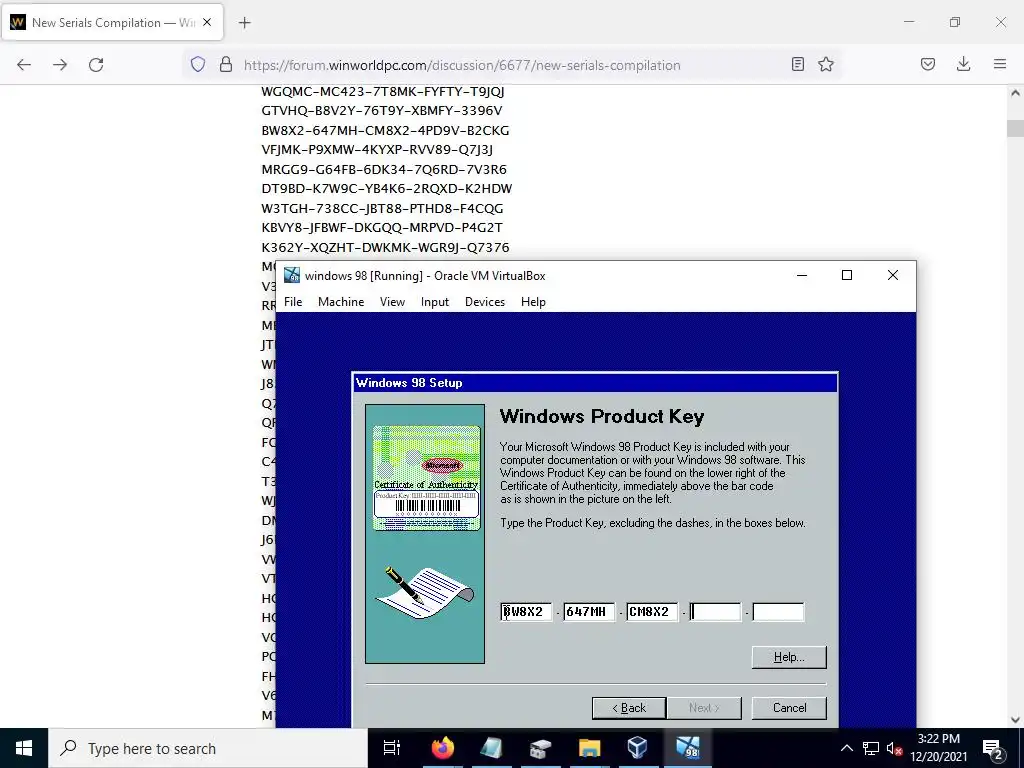Go back in Firefox history

click(x=24, y=65)
